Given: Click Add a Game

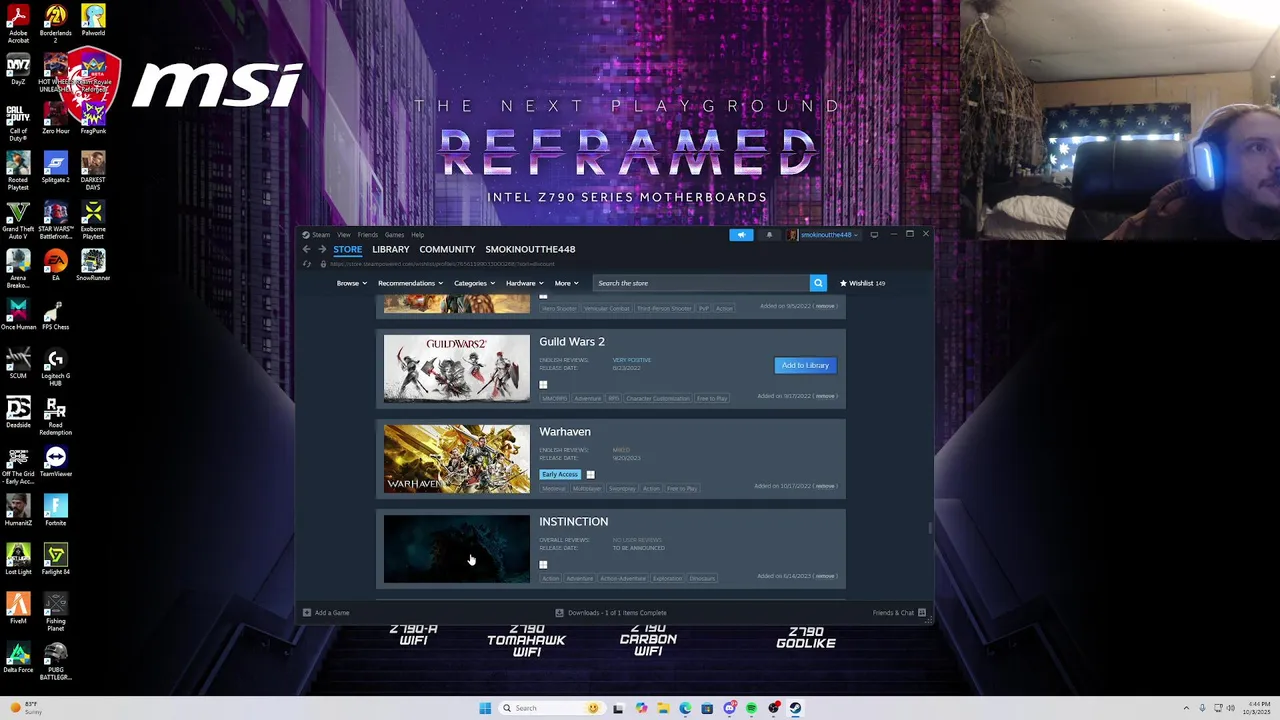Looking at the screenshot, I should pyautogui.click(x=326, y=613).
